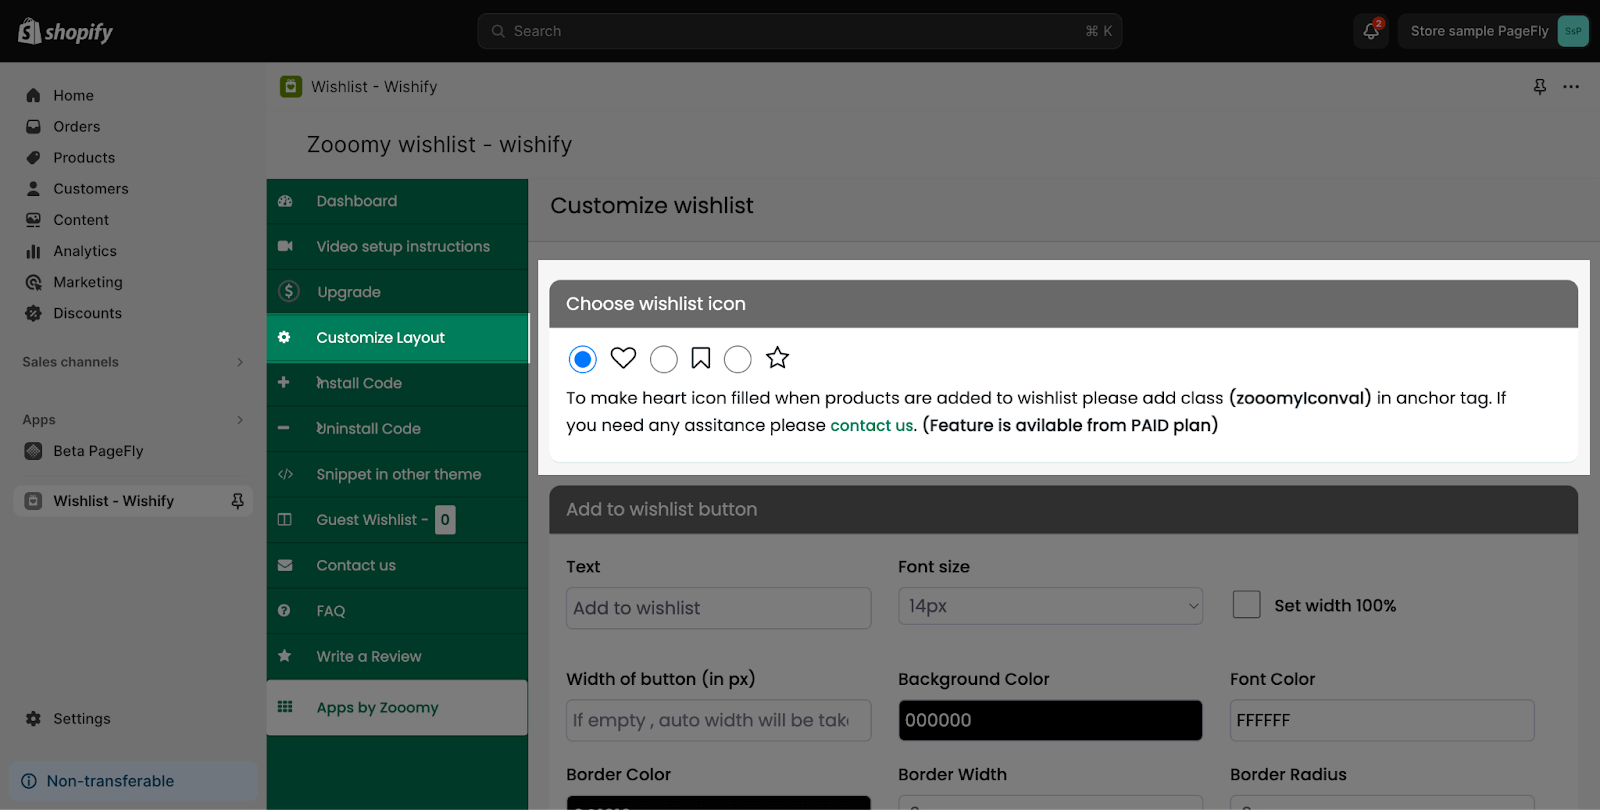Click the dollar Upgrade icon

coord(289,291)
